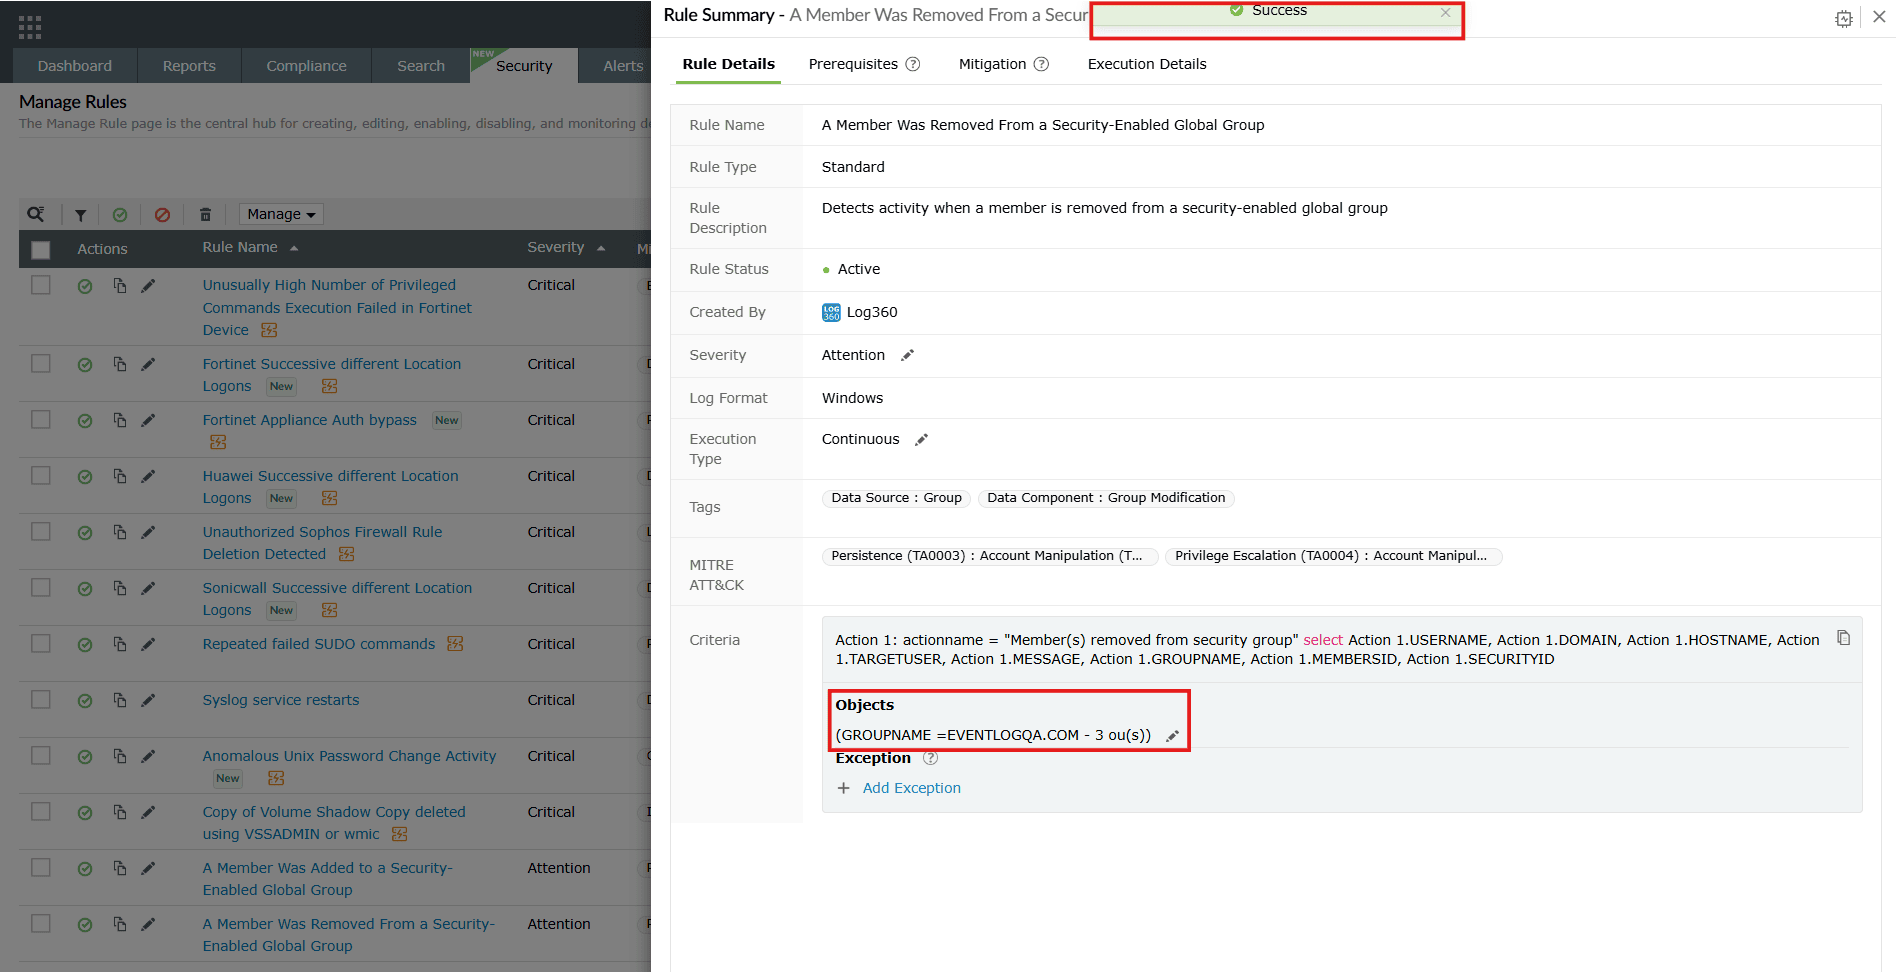
Task: Open the advanced search icon in Manage Rules toolbar
Action: (36, 214)
